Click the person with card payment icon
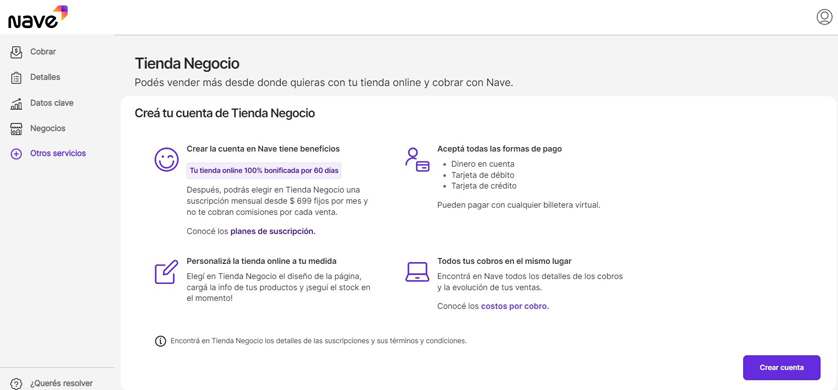The width and height of the screenshot is (838, 390). coord(417,160)
